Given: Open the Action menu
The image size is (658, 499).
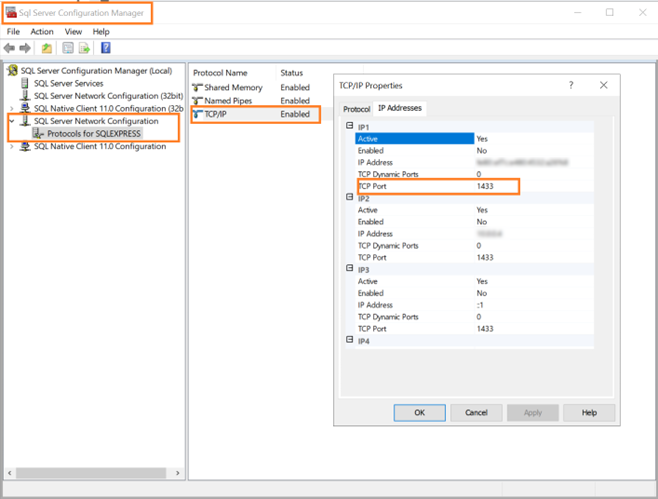Looking at the screenshot, I should click(x=42, y=32).
